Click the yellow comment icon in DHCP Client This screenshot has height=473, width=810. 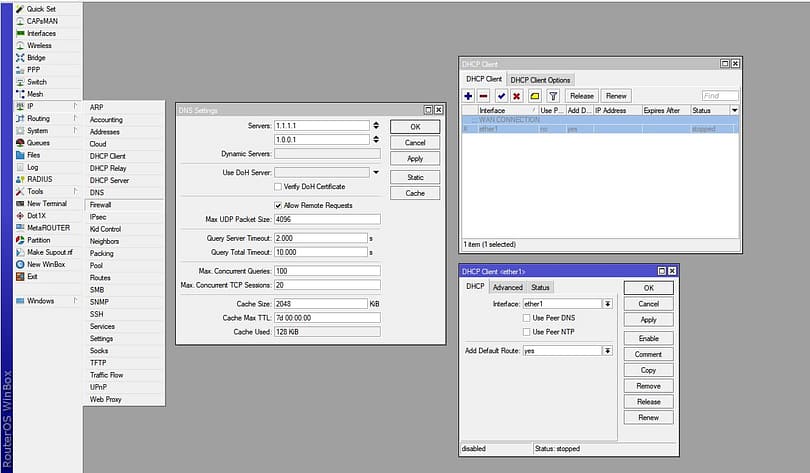(x=535, y=96)
